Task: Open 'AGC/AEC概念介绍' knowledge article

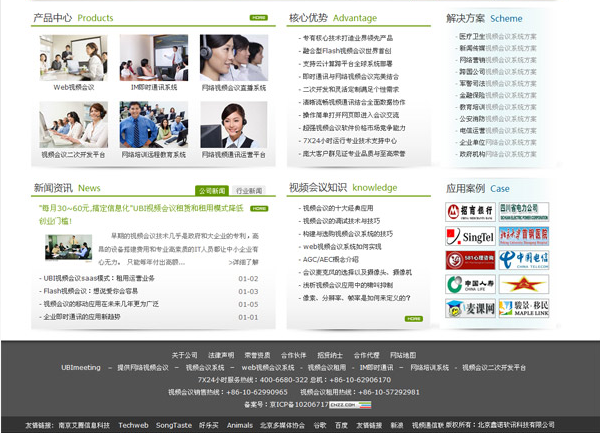Action: tap(335, 258)
